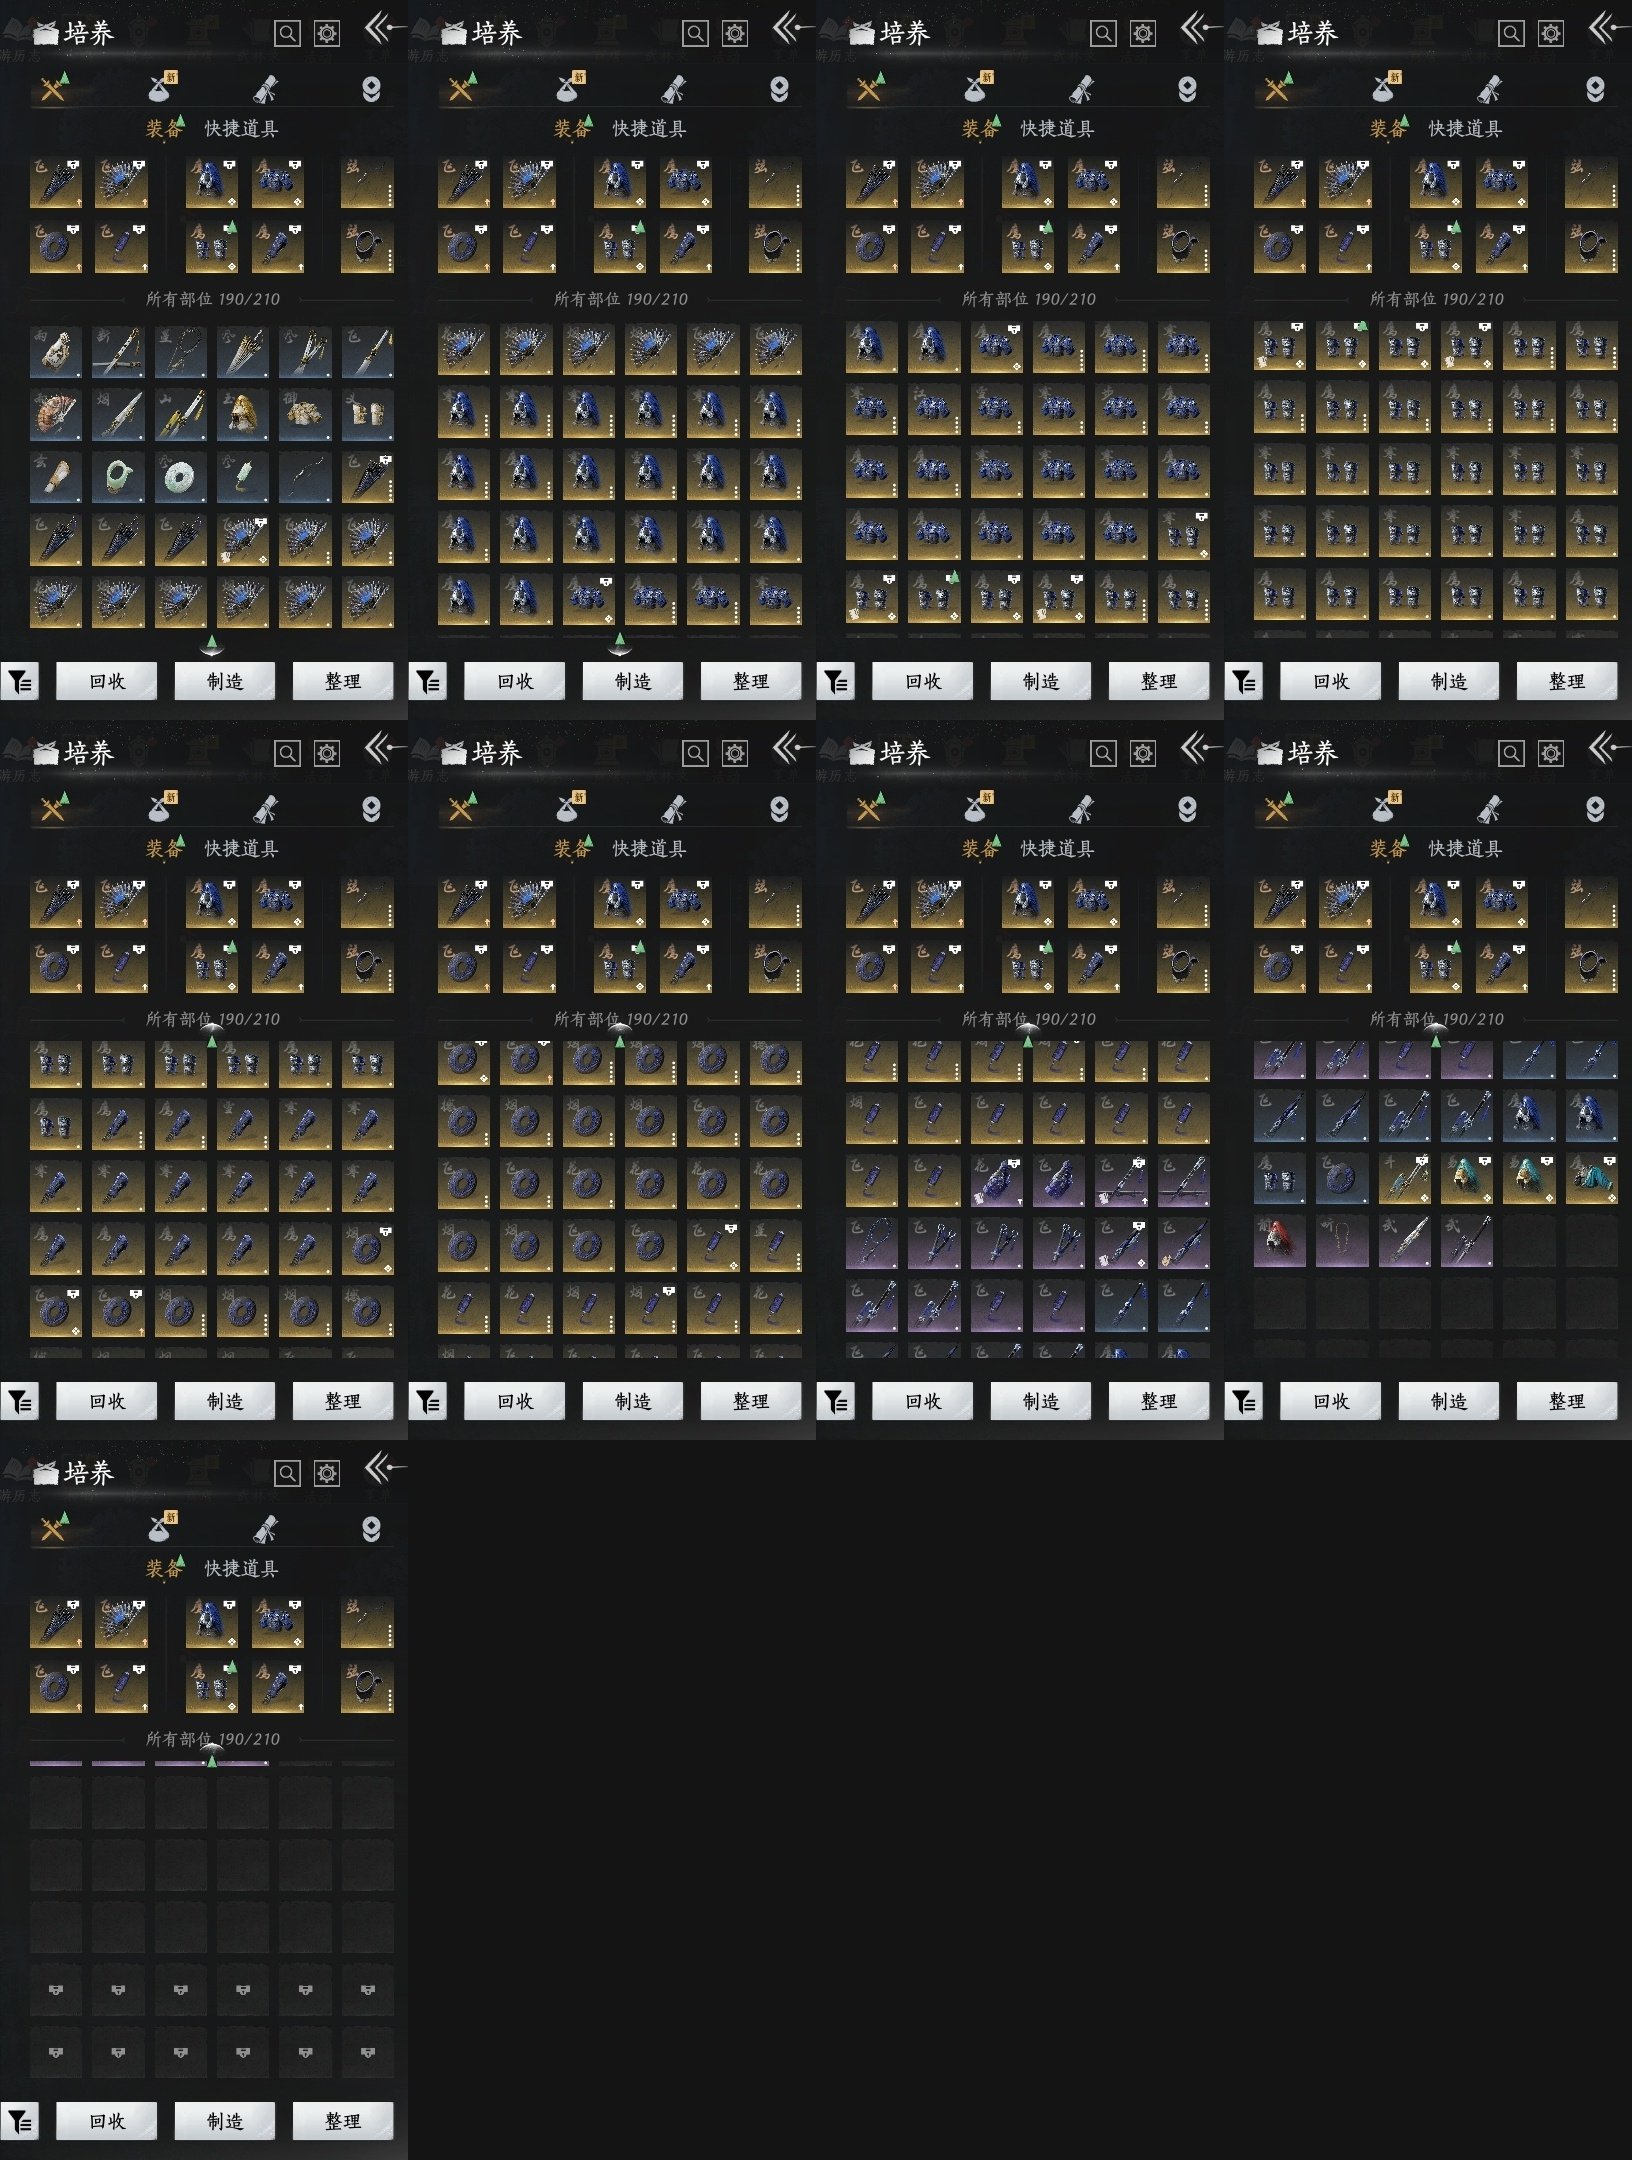This screenshot has width=1632, height=2160.
Task: Open 所有部位 slot filter above the orange fan
Action: 212,299
